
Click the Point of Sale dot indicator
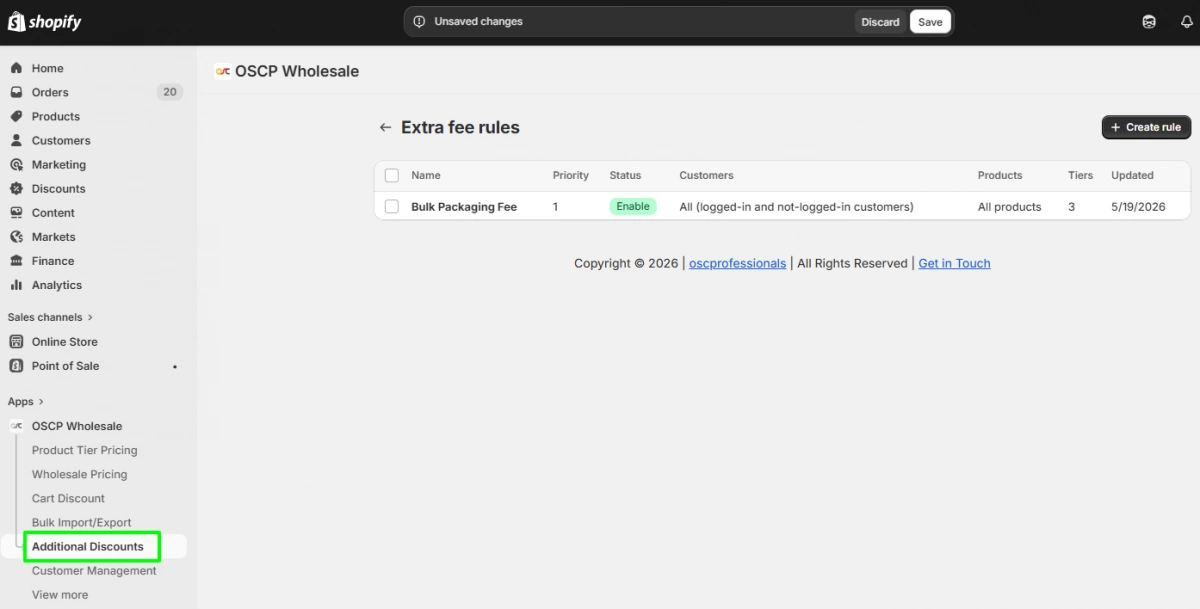tap(175, 366)
